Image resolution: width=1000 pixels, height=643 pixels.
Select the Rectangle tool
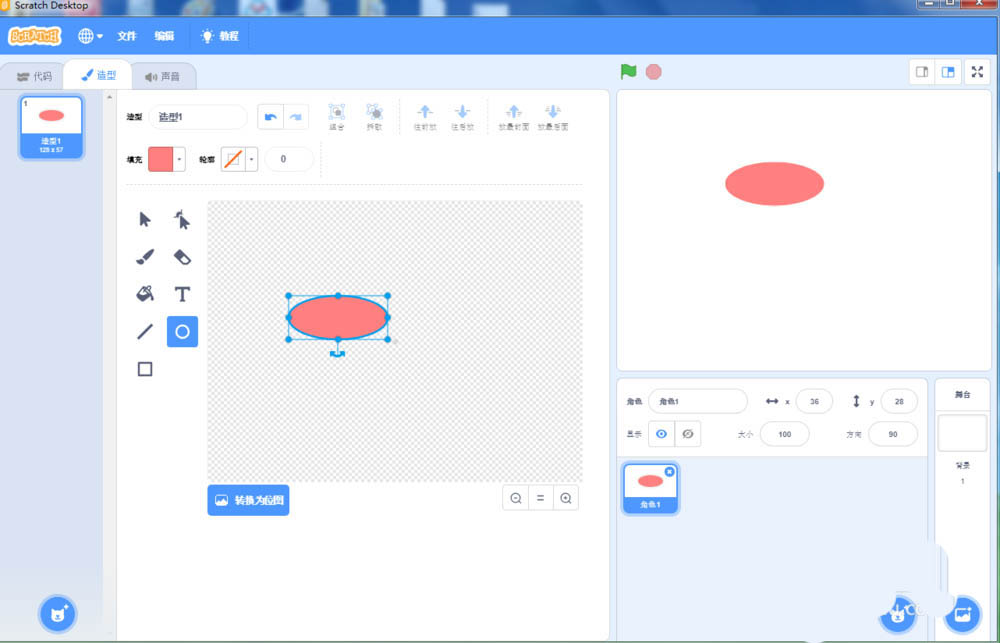point(144,368)
